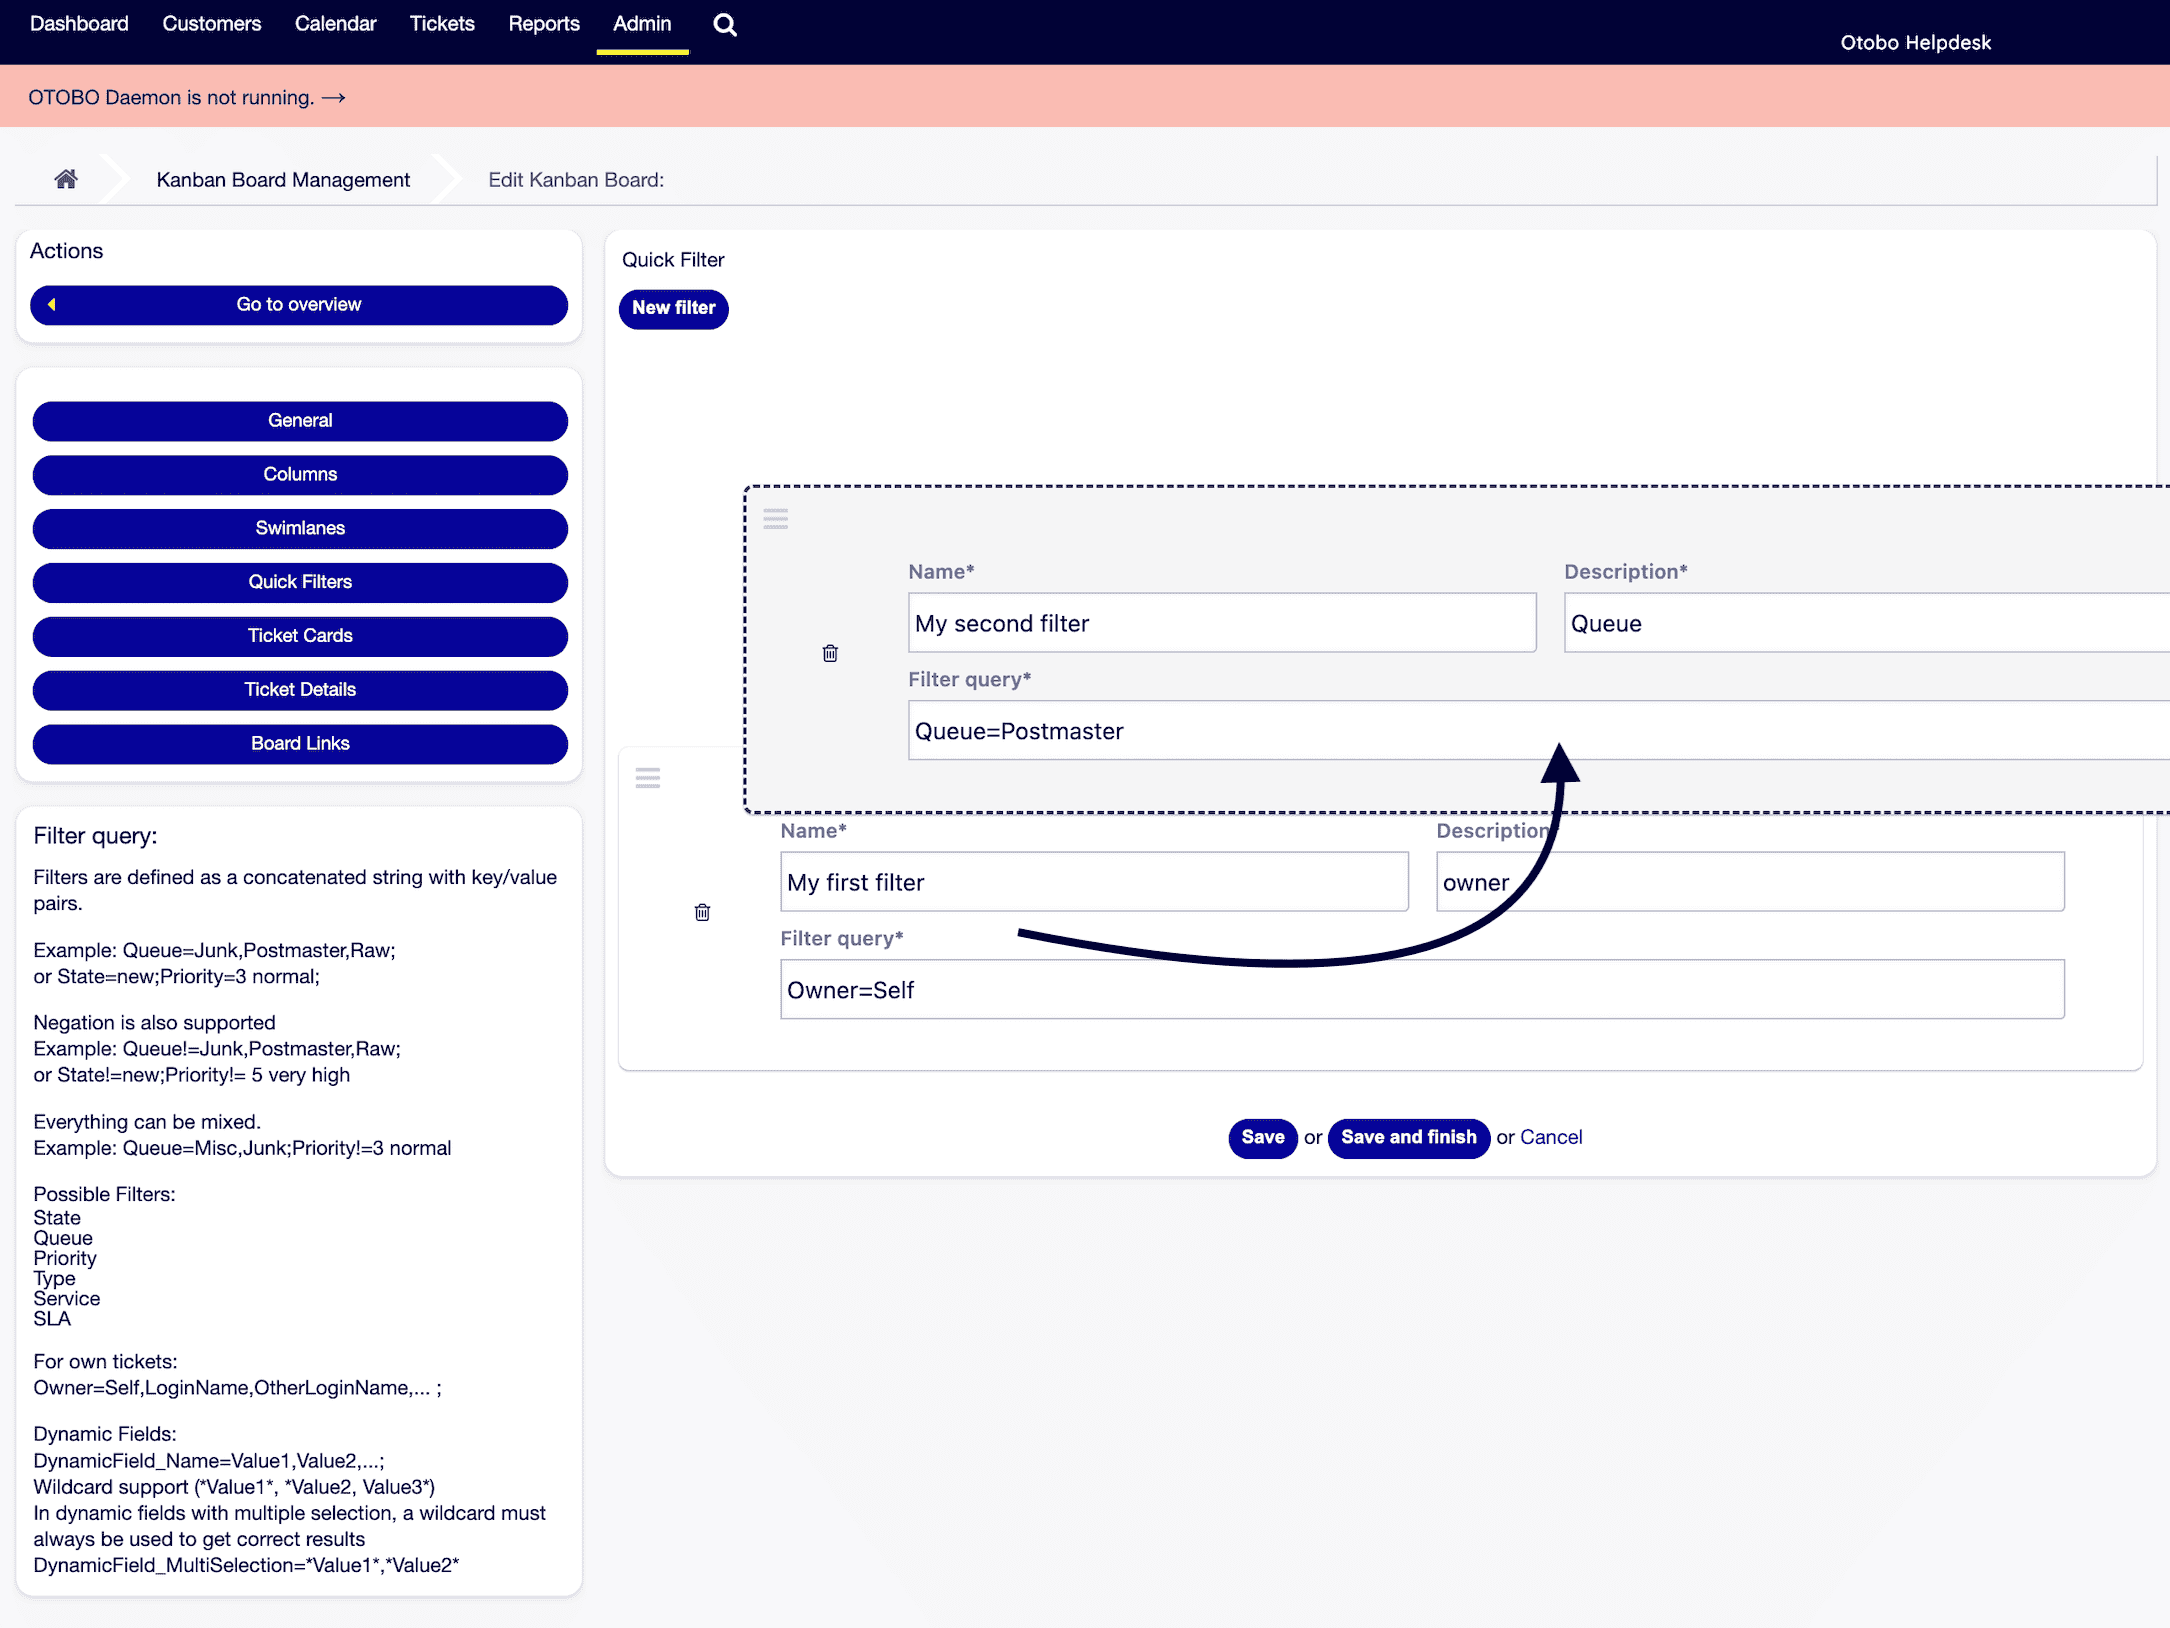The image size is (2170, 1628).
Task: Open the Board Links section
Action: [x=300, y=744]
